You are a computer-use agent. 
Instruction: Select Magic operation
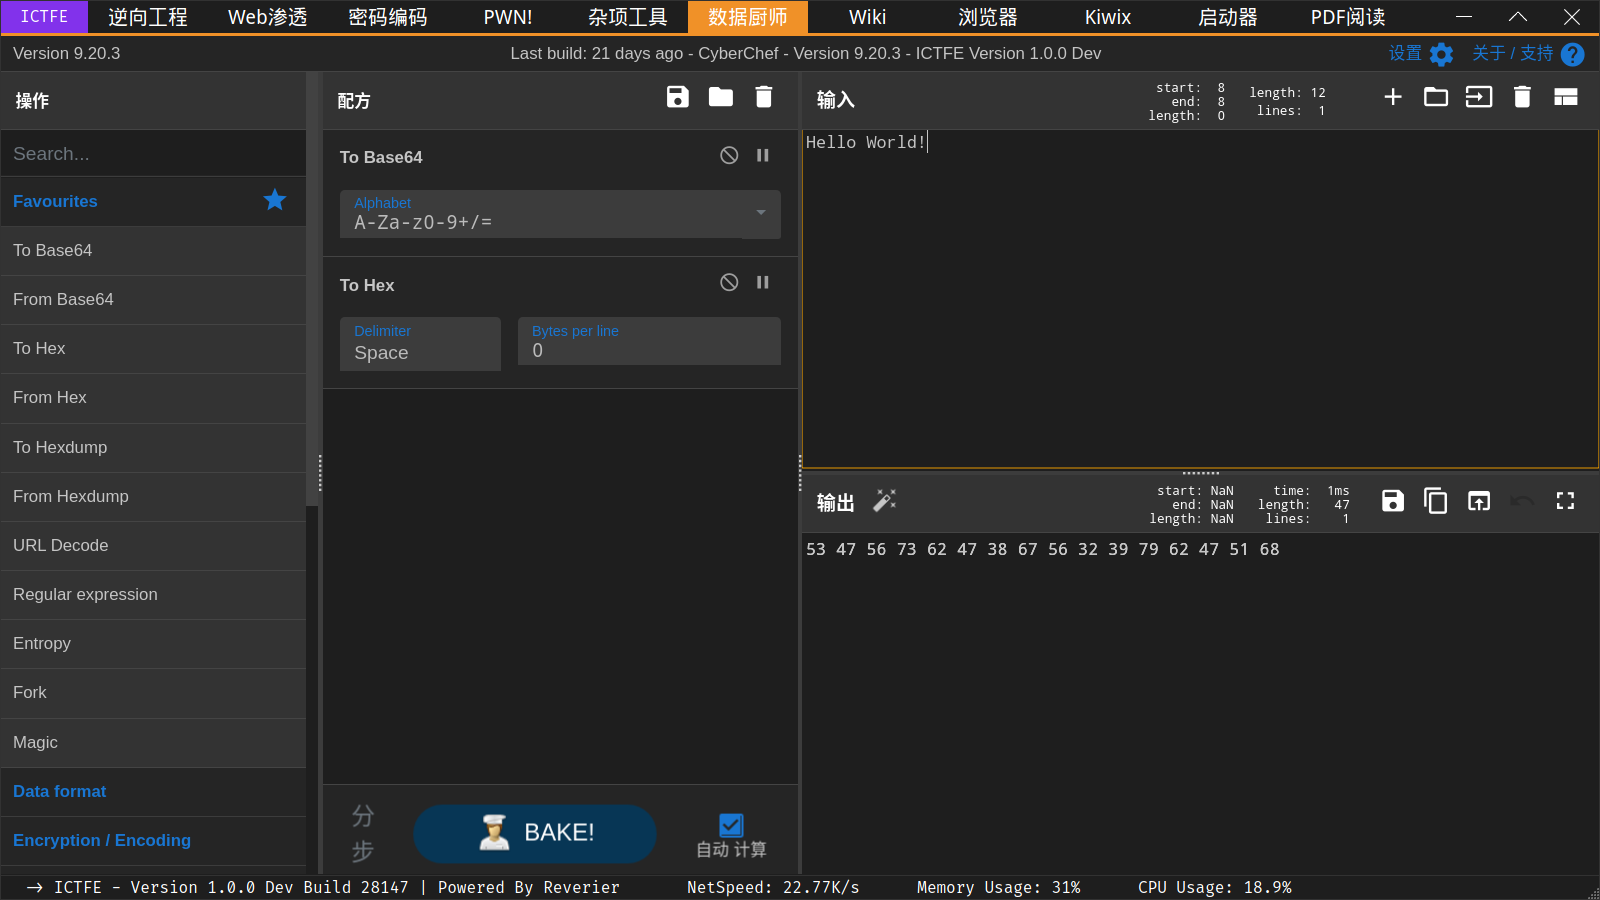pyautogui.click(x=153, y=742)
